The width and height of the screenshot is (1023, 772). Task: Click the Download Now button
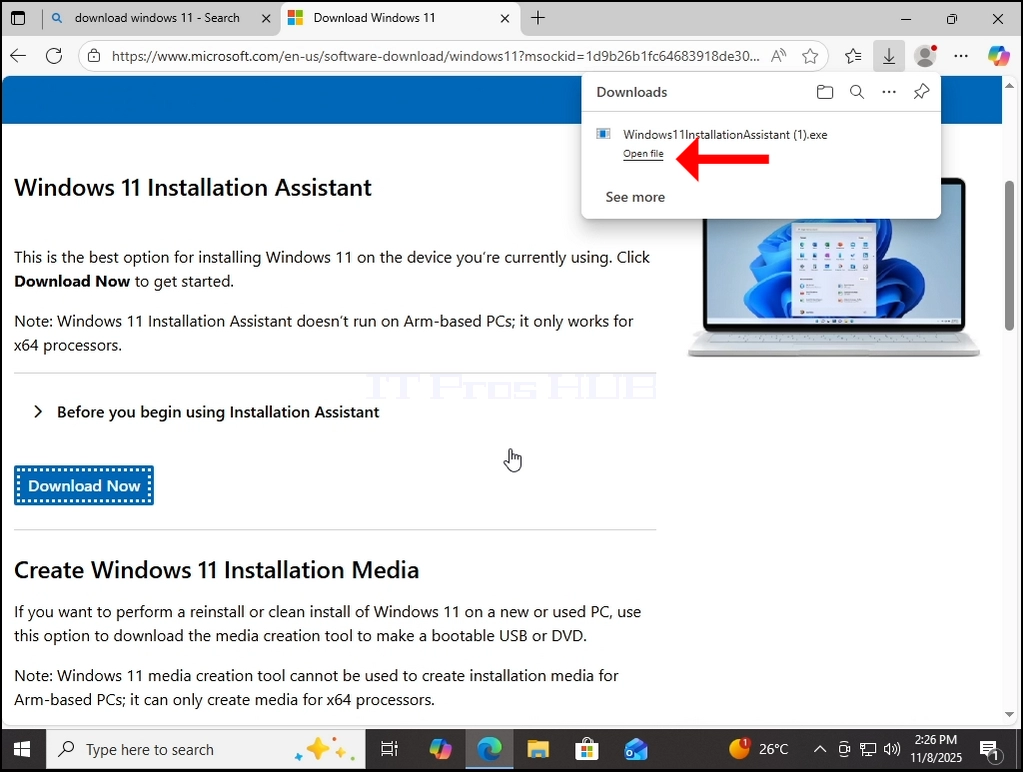tap(84, 486)
